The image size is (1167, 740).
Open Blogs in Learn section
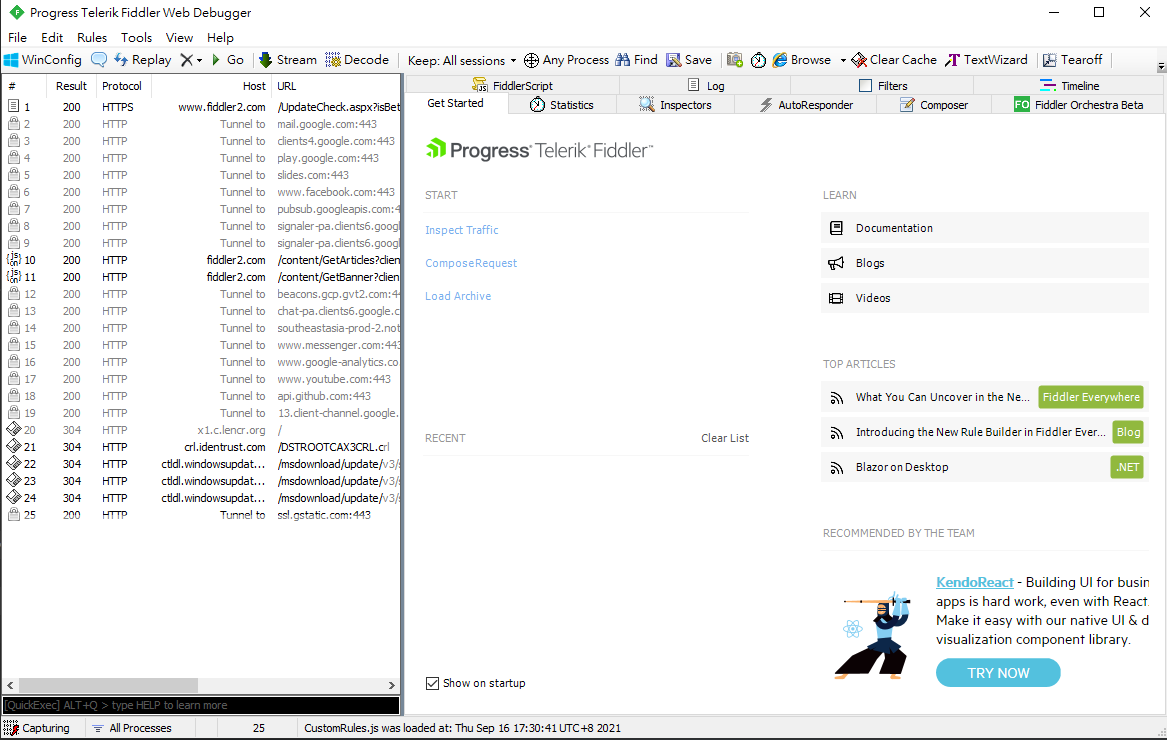tap(985, 263)
